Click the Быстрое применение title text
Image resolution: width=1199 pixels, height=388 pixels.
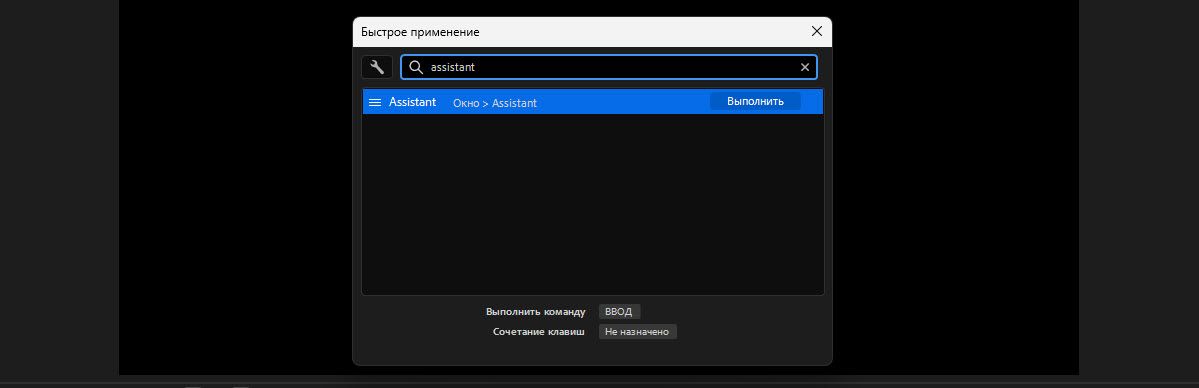pyautogui.click(x=421, y=32)
